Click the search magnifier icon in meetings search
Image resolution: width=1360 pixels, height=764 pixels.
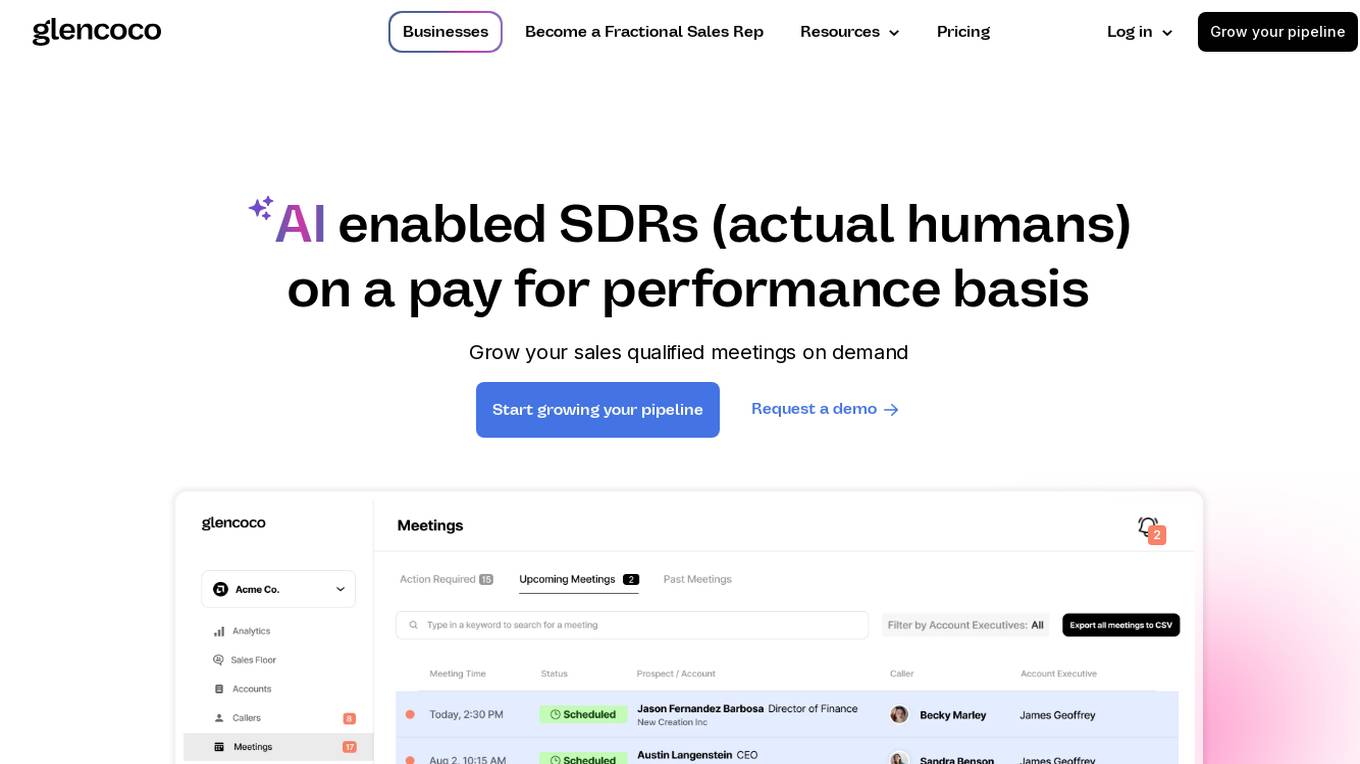click(412, 625)
